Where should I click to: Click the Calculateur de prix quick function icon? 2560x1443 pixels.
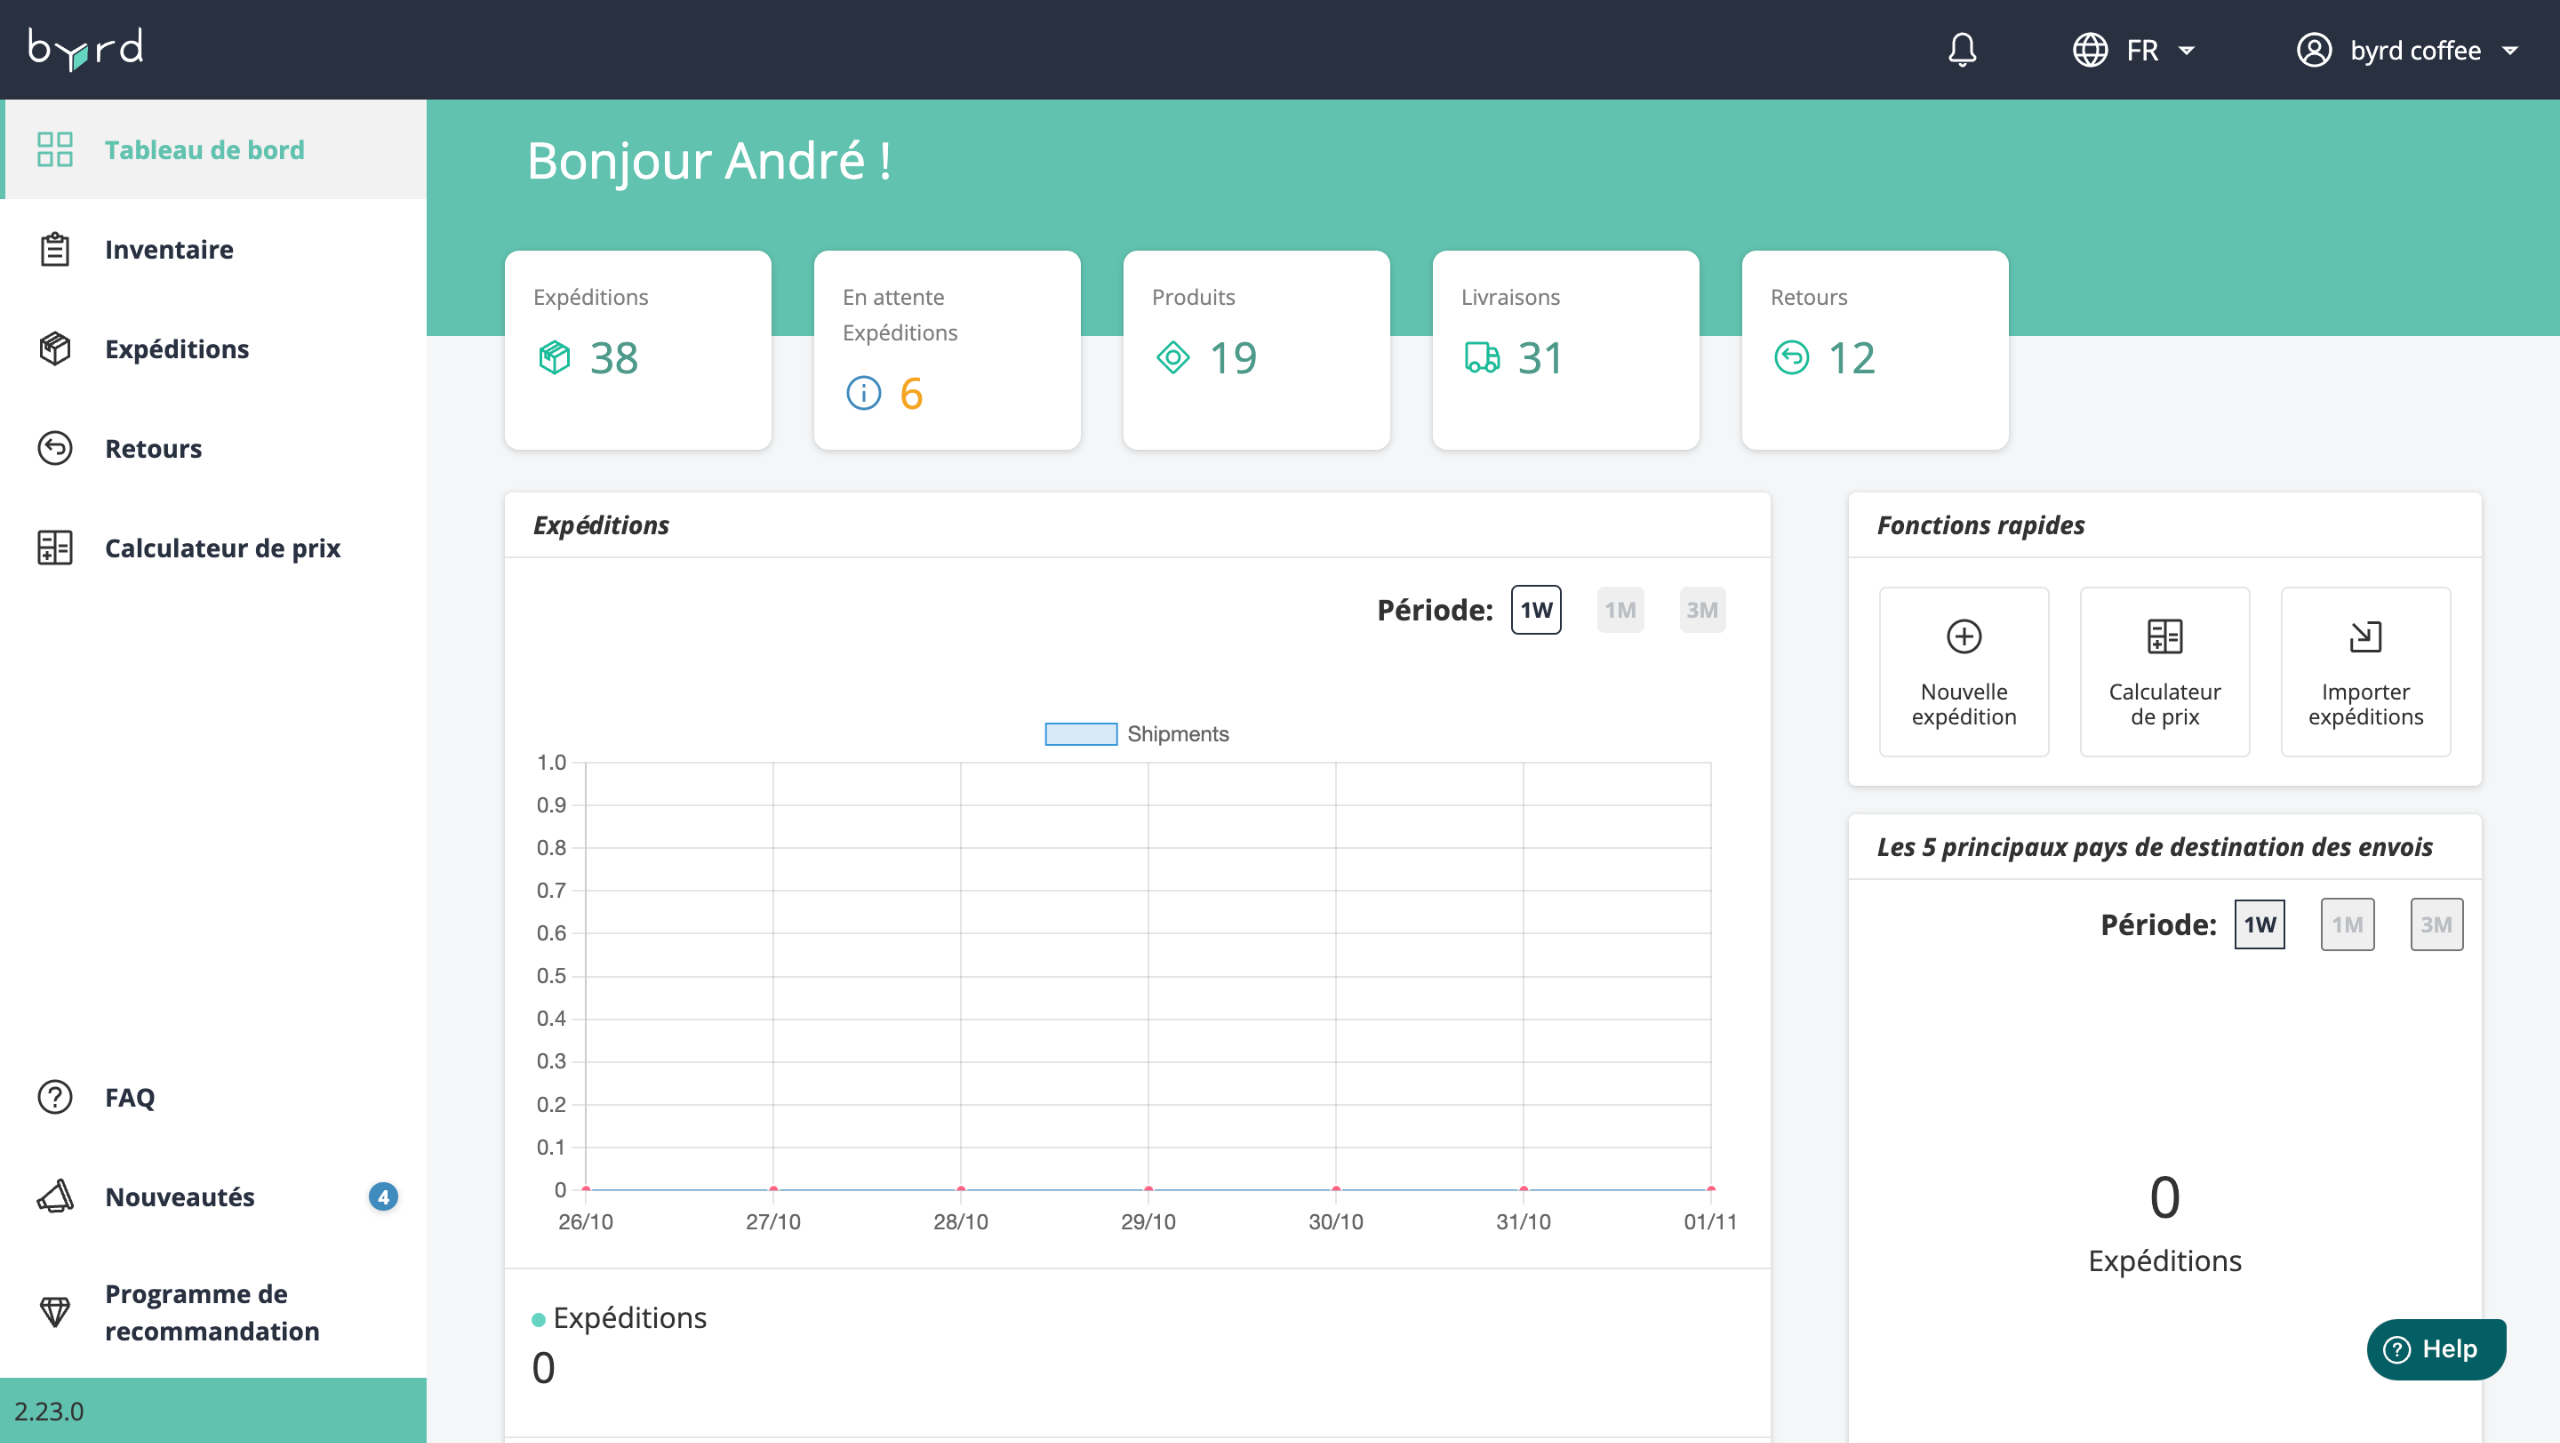2164,637
